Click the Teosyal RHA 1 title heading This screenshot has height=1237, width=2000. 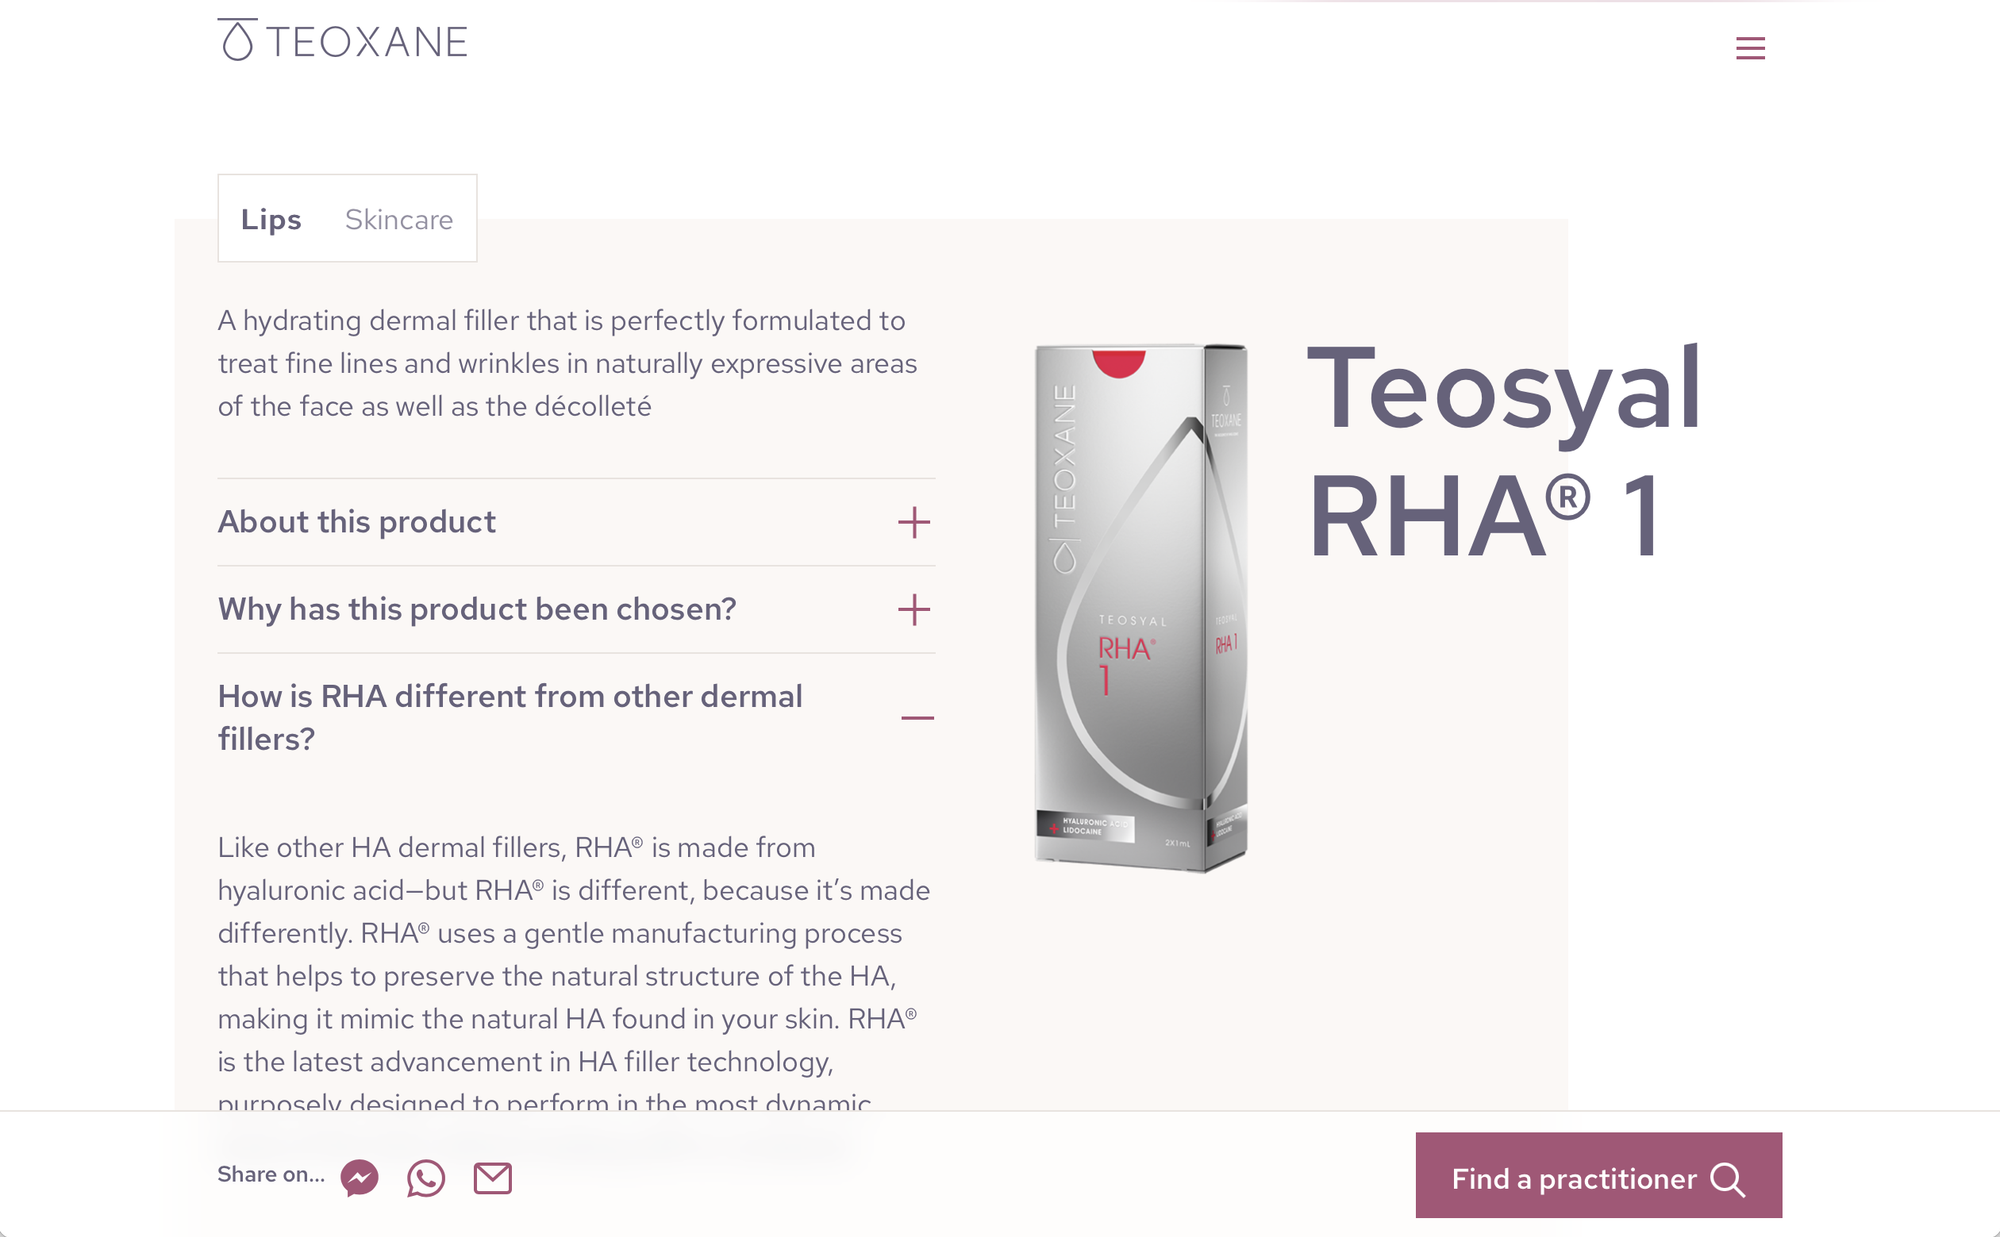pos(1505,451)
